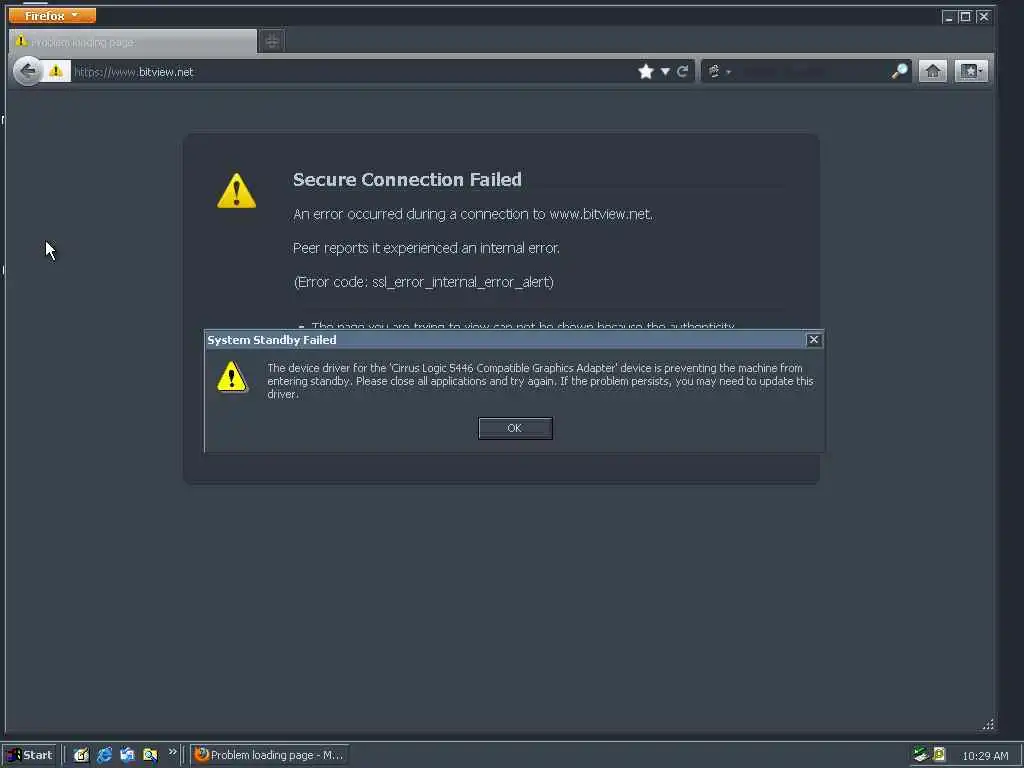Launch the first quick launch icon beside Start
This screenshot has height=768, width=1024.
(x=81, y=755)
